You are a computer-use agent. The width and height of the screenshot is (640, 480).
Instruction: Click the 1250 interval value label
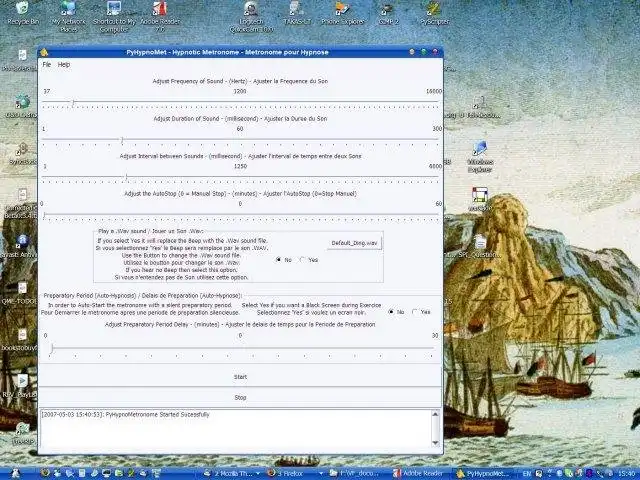pyautogui.click(x=240, y=167)
